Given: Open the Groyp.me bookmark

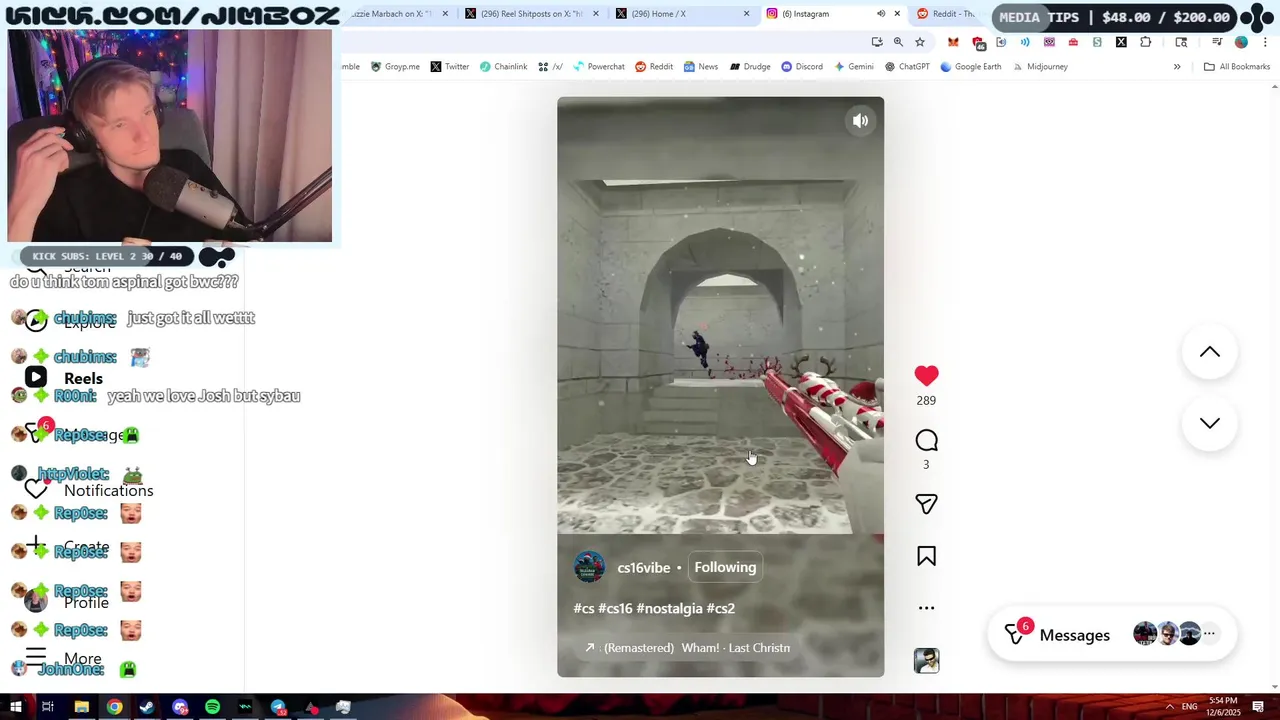Looking at the screenshot, I should point(395,67).
